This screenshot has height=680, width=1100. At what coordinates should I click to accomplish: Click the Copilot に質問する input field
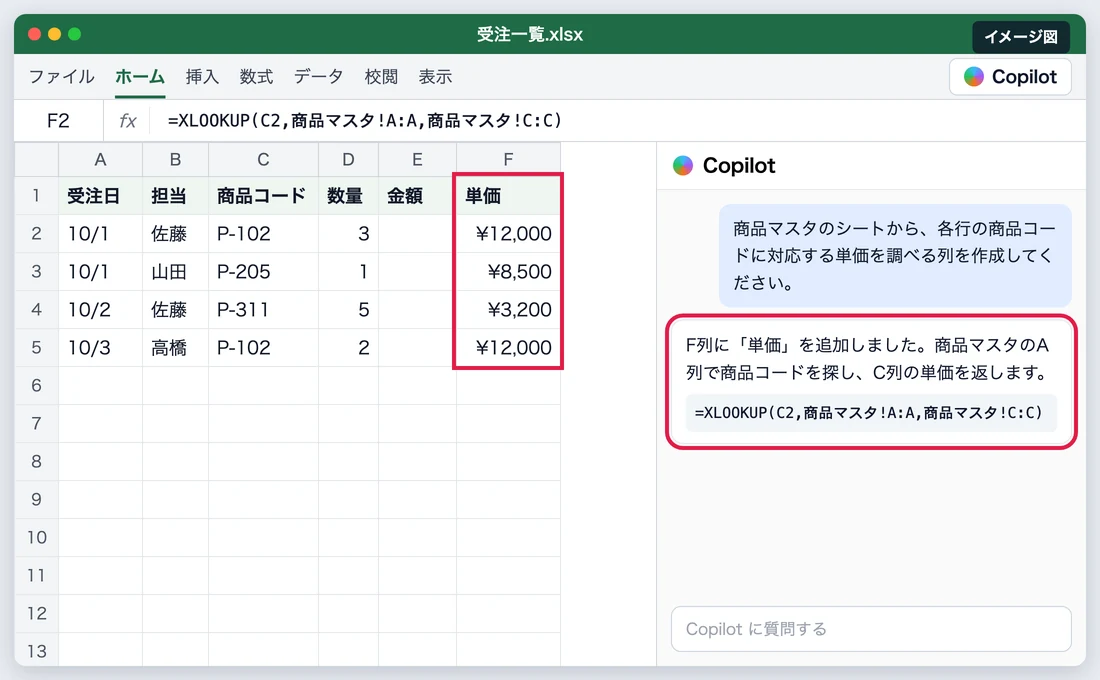coord(871,629)
